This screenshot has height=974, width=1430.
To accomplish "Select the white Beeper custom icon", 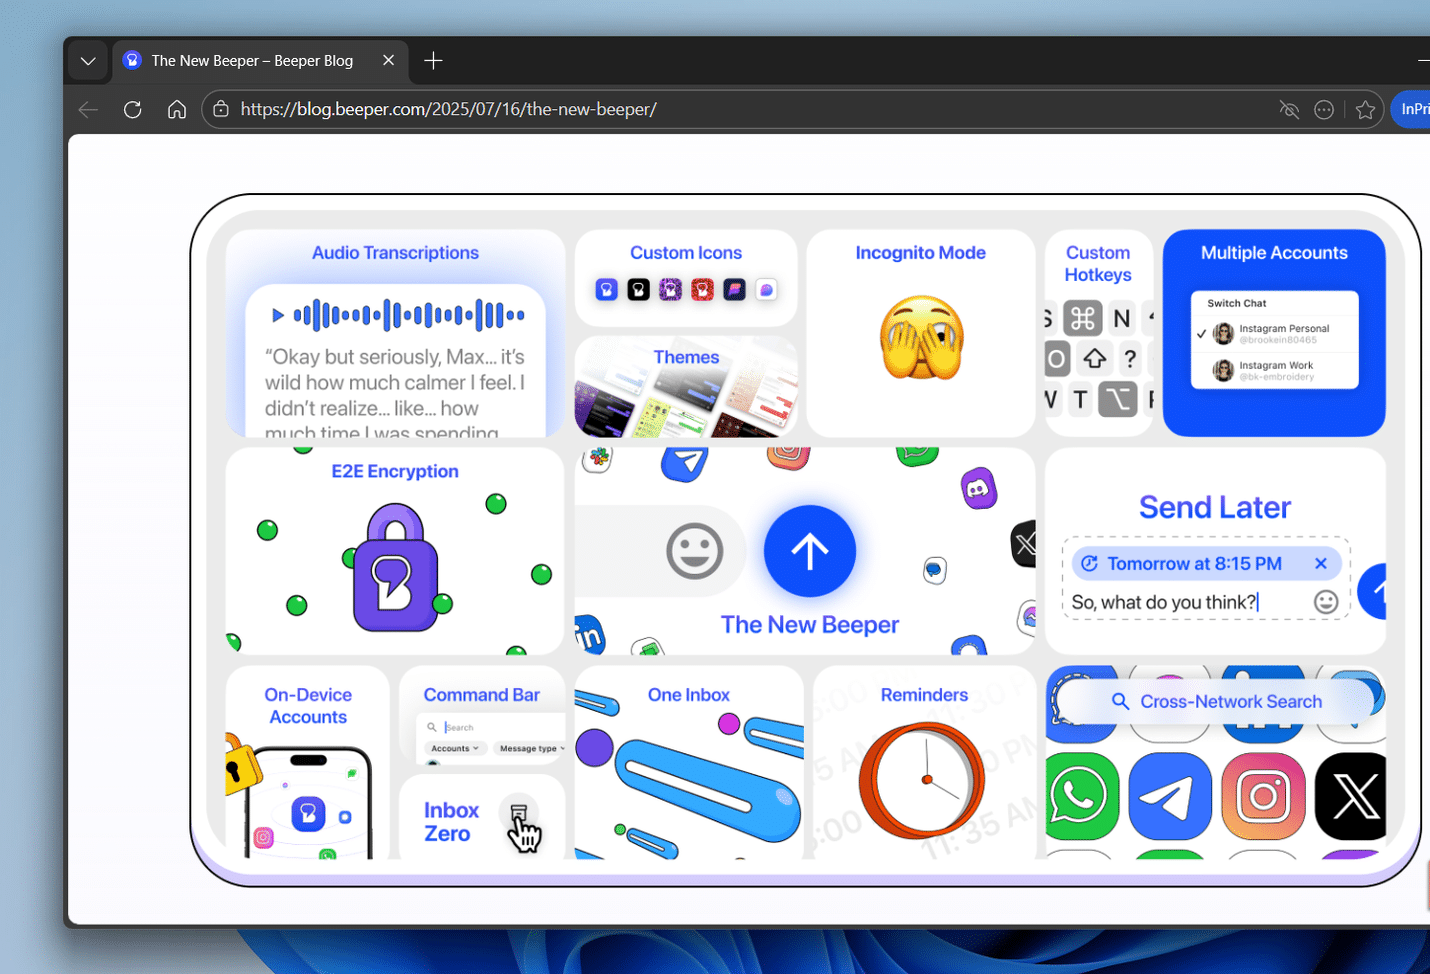I will pos(766,290).
